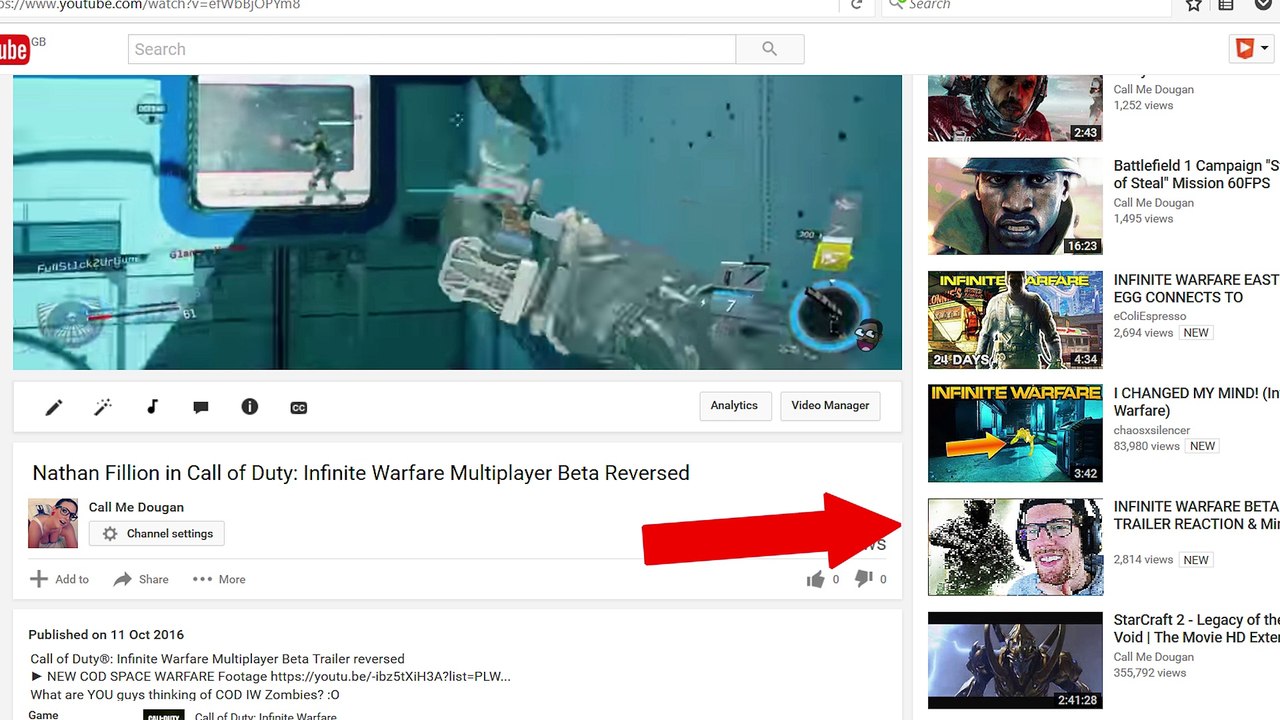The height and width of the screenshot is (720, 1280).
Task: Open Battlefield 1 Campaign video thumbnail
Action: point(1015,206)
